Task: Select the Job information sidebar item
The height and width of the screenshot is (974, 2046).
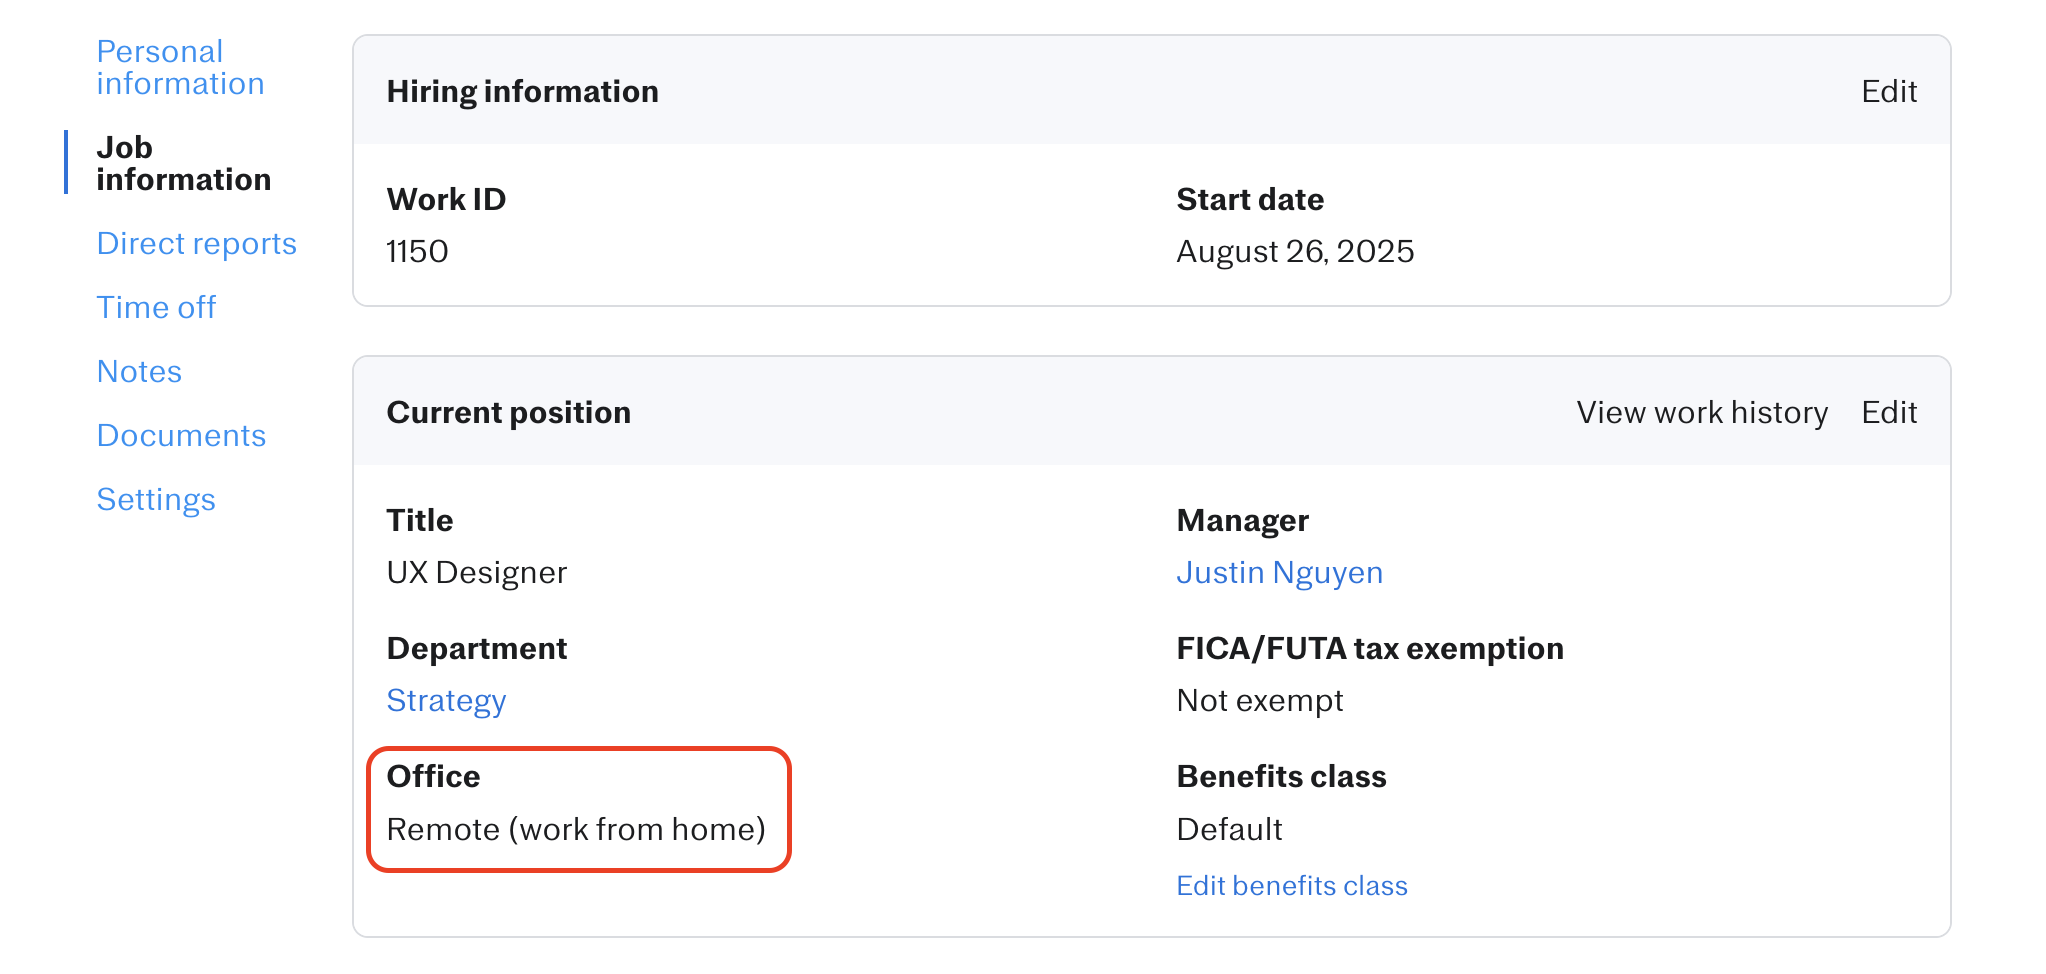Action: coord(183,163)
